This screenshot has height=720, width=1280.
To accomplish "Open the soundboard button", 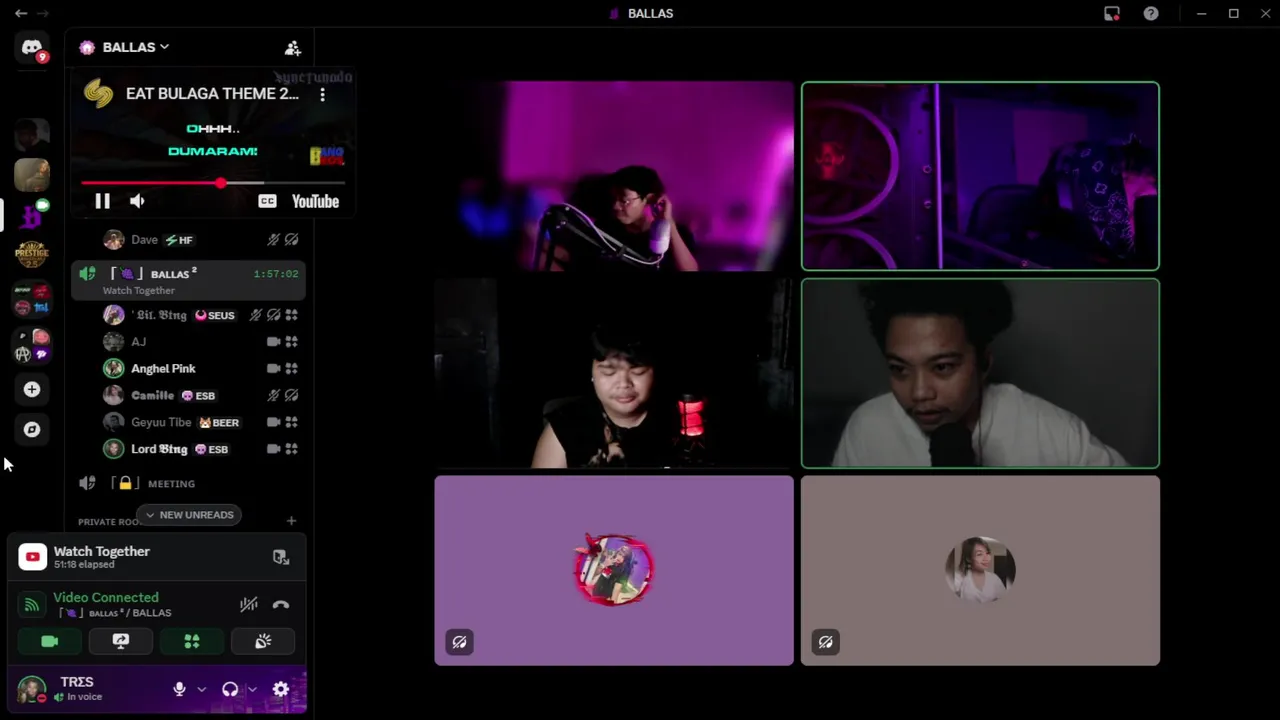I will click(263, 641).
